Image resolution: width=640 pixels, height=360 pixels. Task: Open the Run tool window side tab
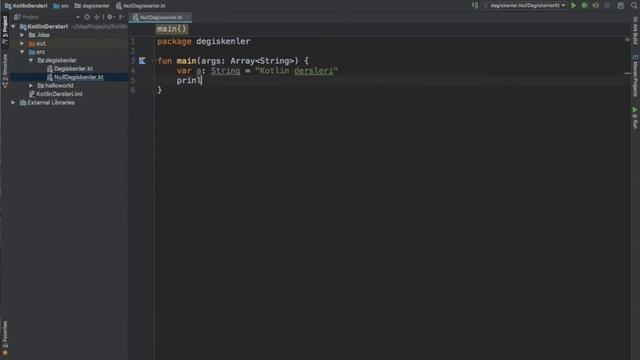coord(635,118)
